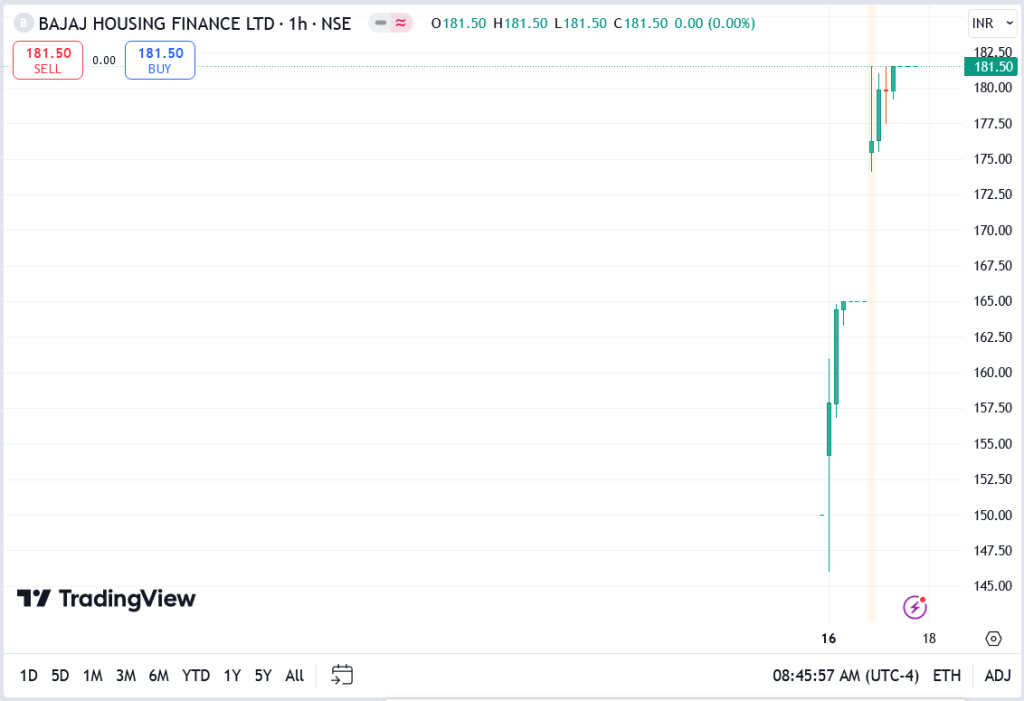
Task: Switch to the 5Y range
Action: click(x=263, y=676)
